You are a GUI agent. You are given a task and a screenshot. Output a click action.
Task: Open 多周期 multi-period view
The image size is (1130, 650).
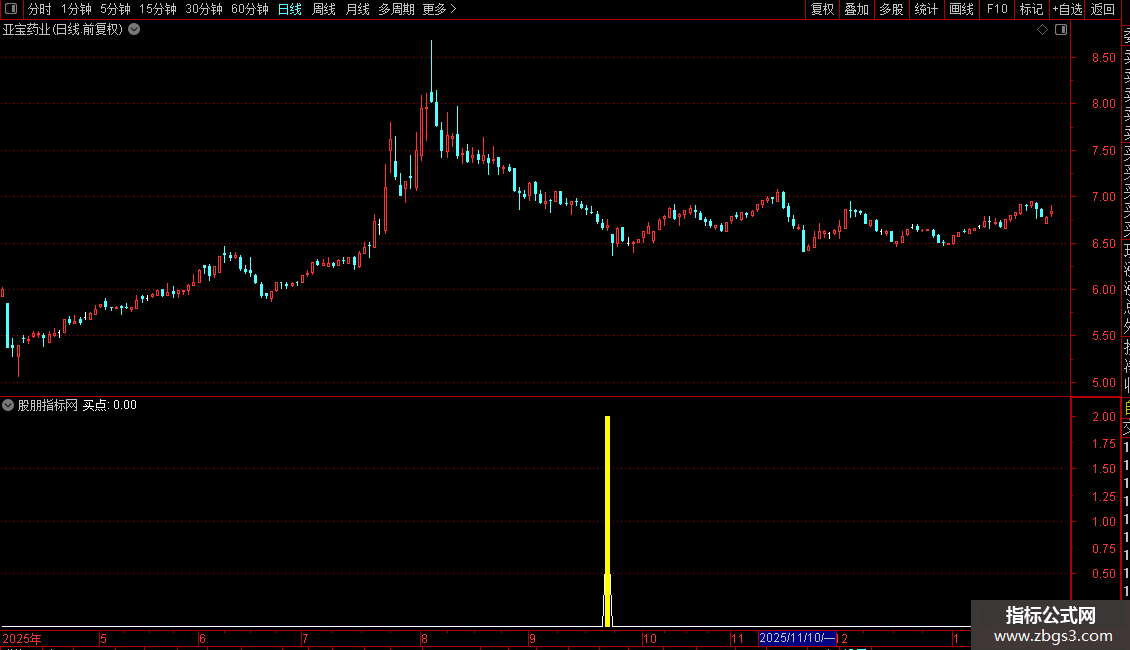coord(396,9)
